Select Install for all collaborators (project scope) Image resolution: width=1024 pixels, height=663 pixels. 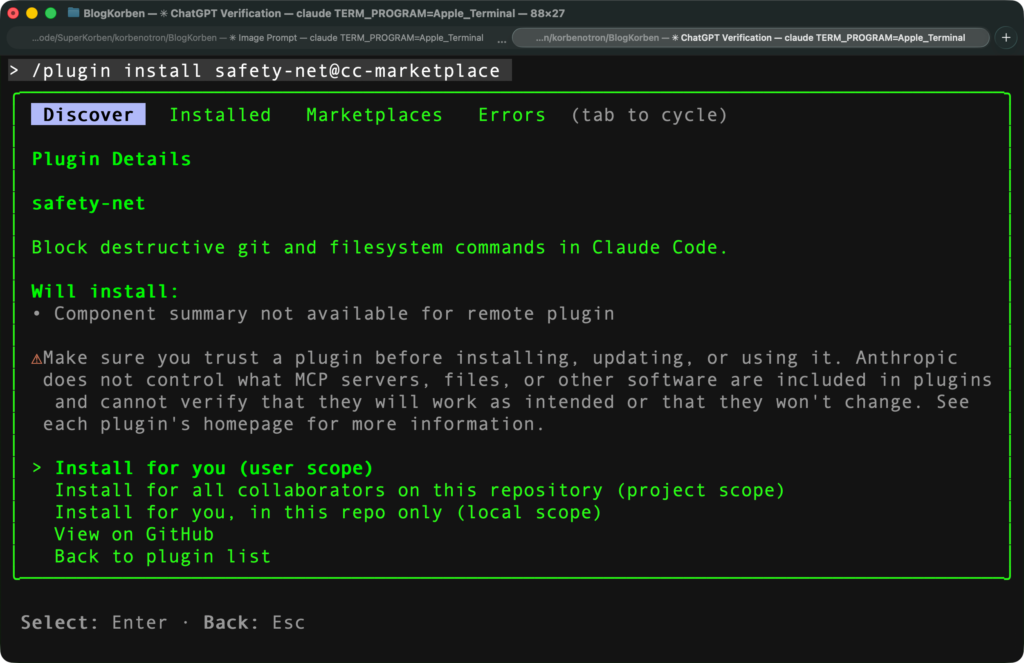419,490
